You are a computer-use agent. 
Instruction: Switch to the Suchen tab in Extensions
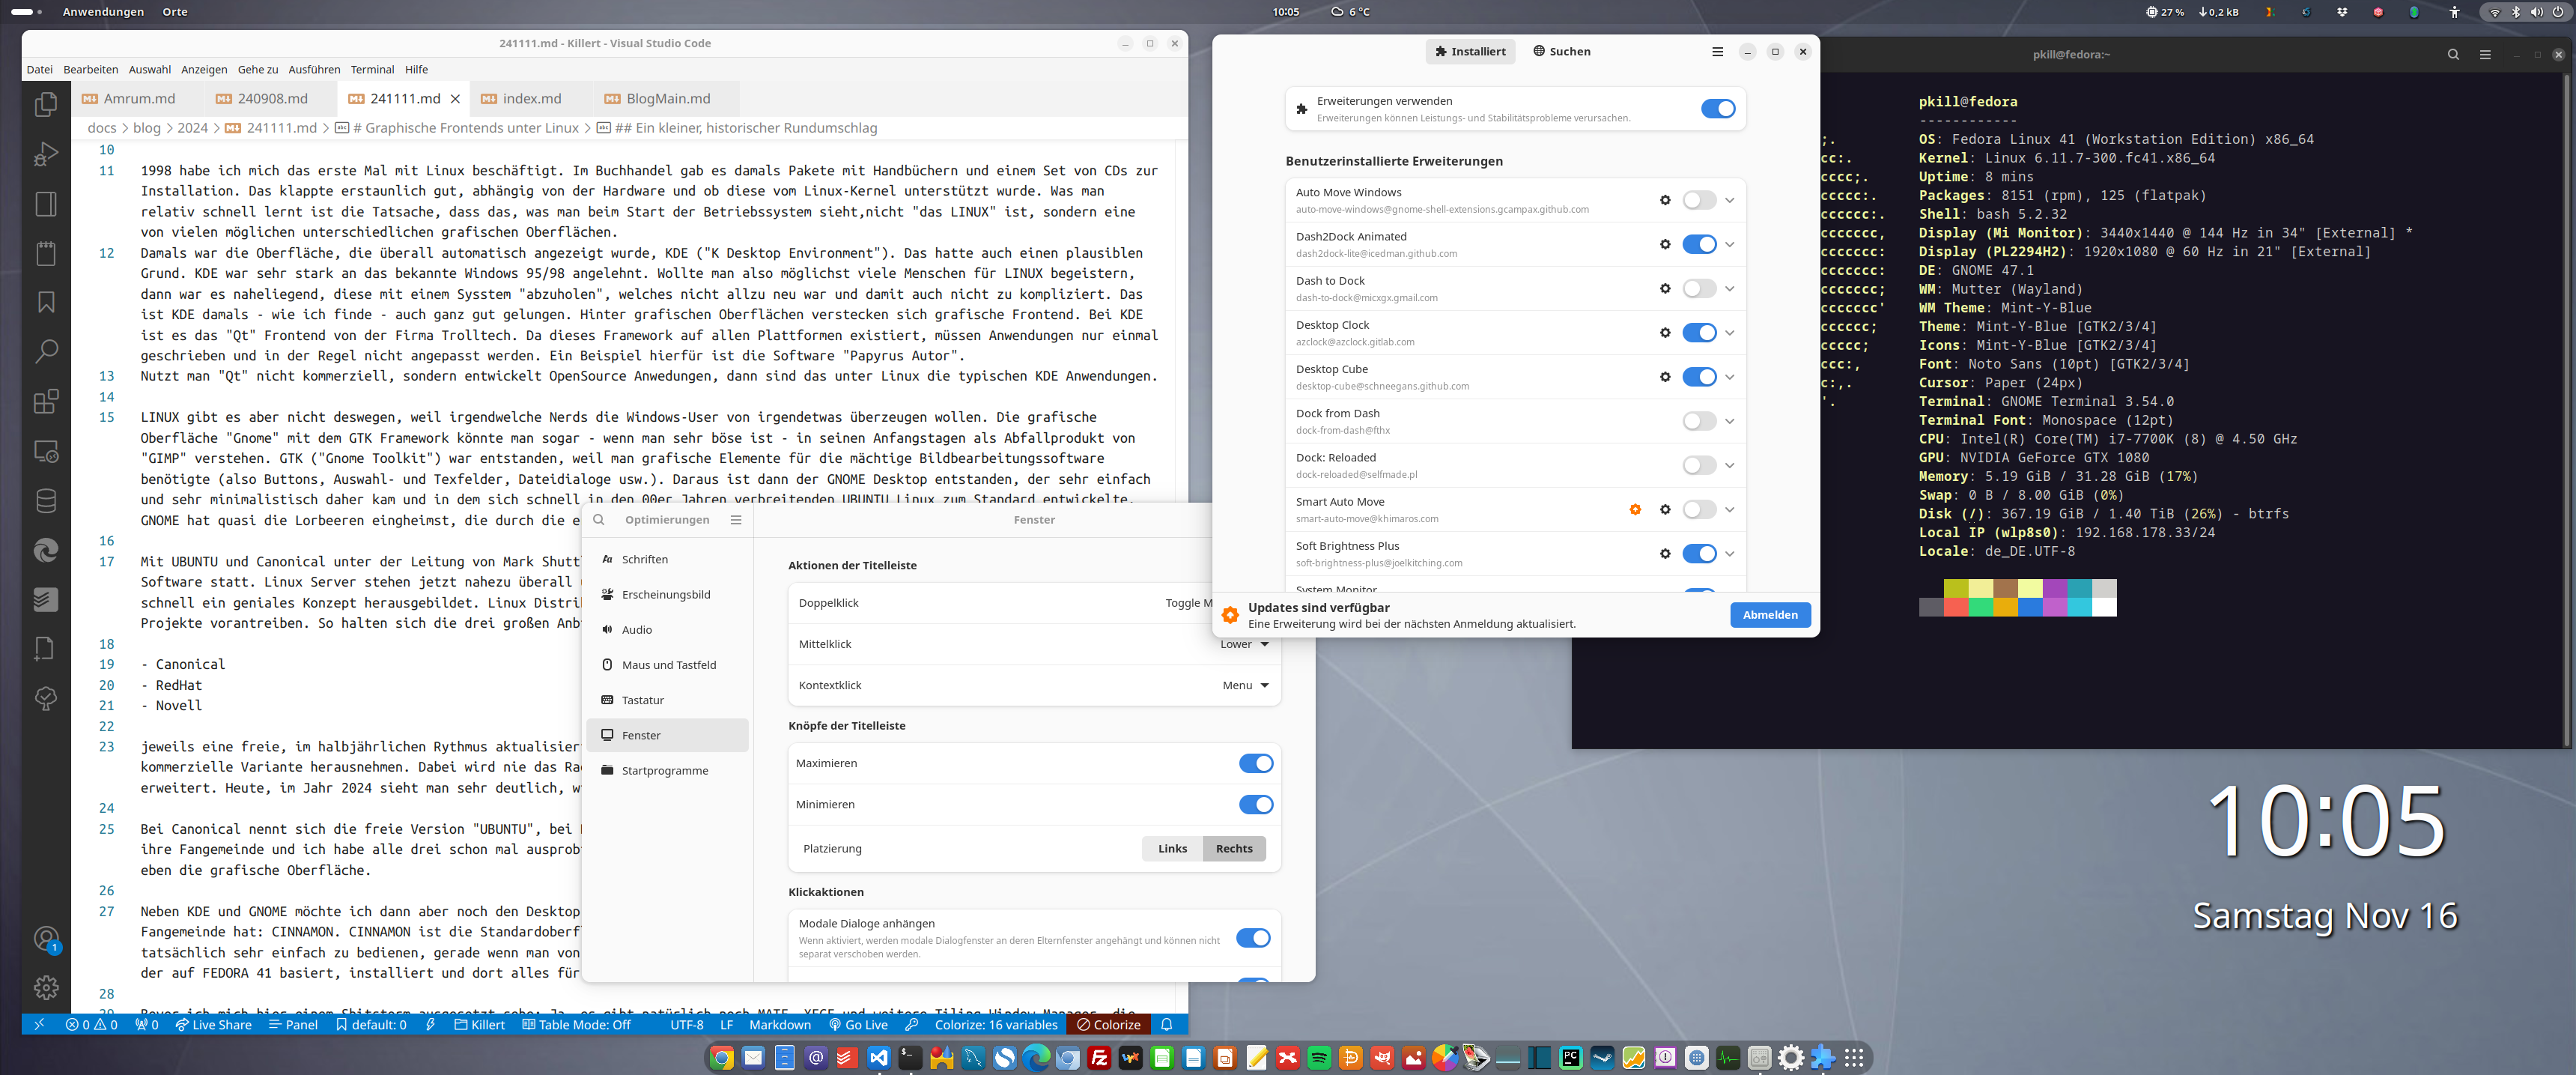pos(1561,52)
